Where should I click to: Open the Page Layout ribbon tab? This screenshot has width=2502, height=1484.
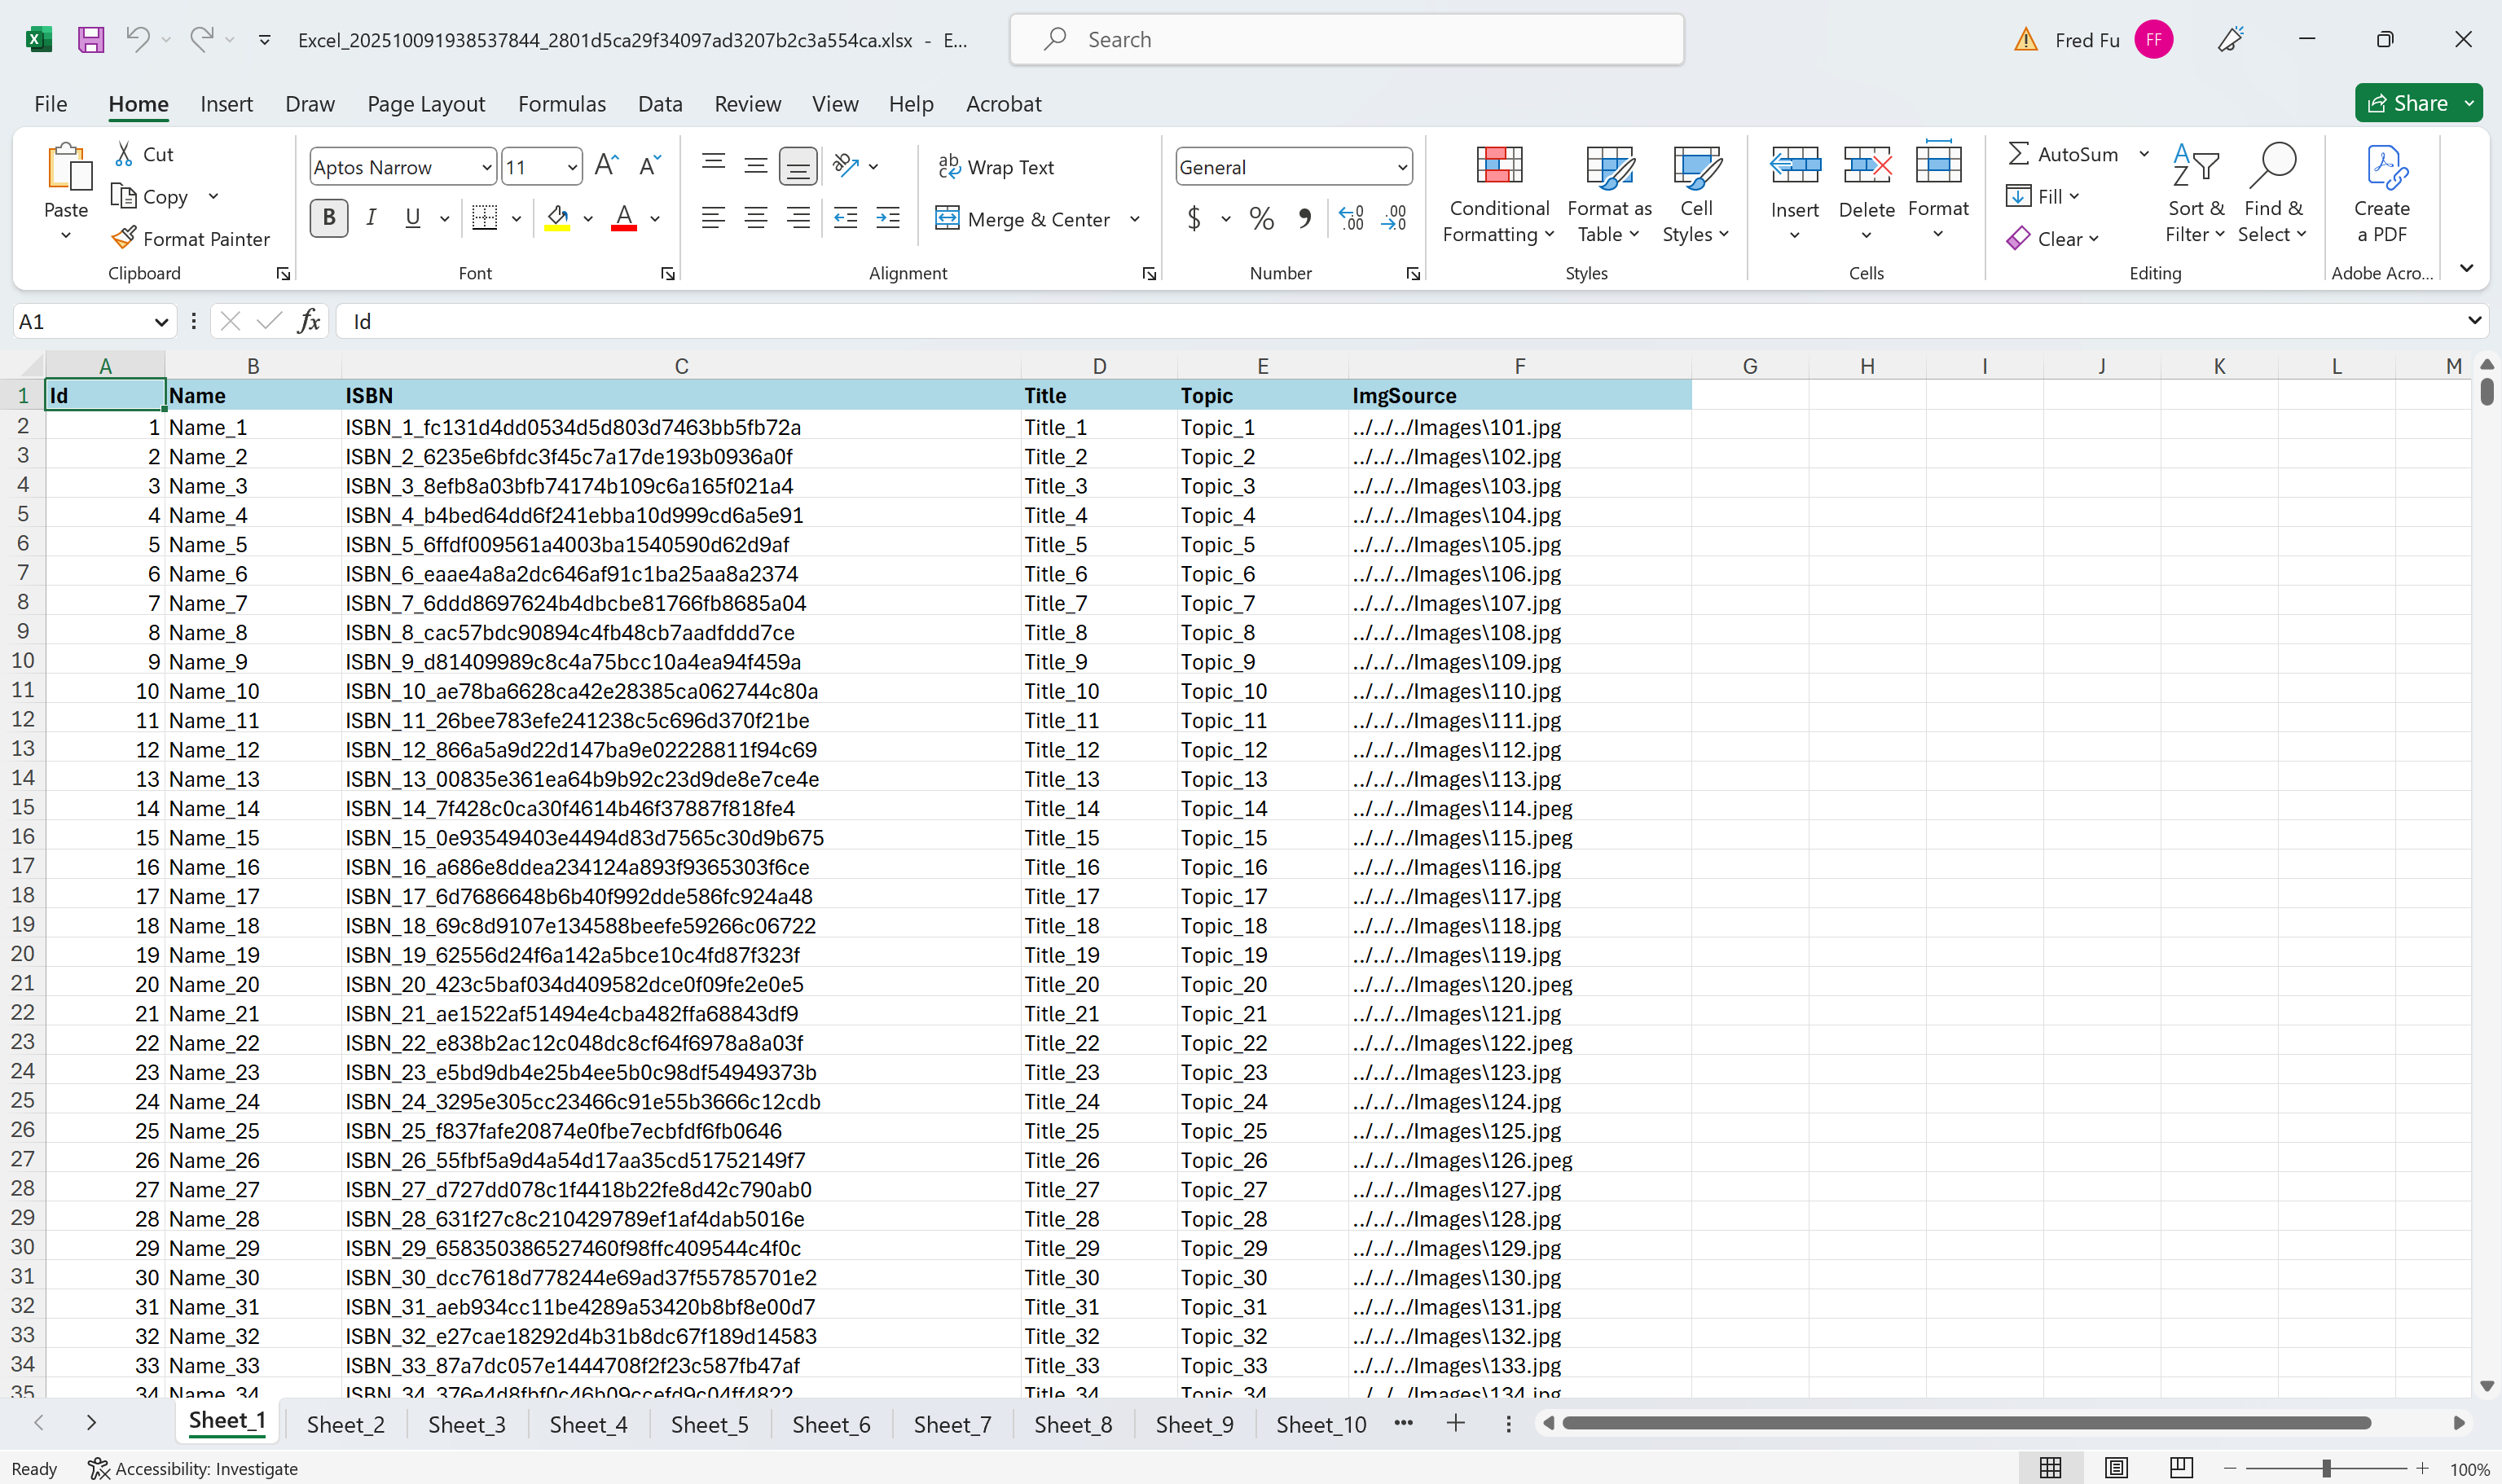click(x=425, y=104)
